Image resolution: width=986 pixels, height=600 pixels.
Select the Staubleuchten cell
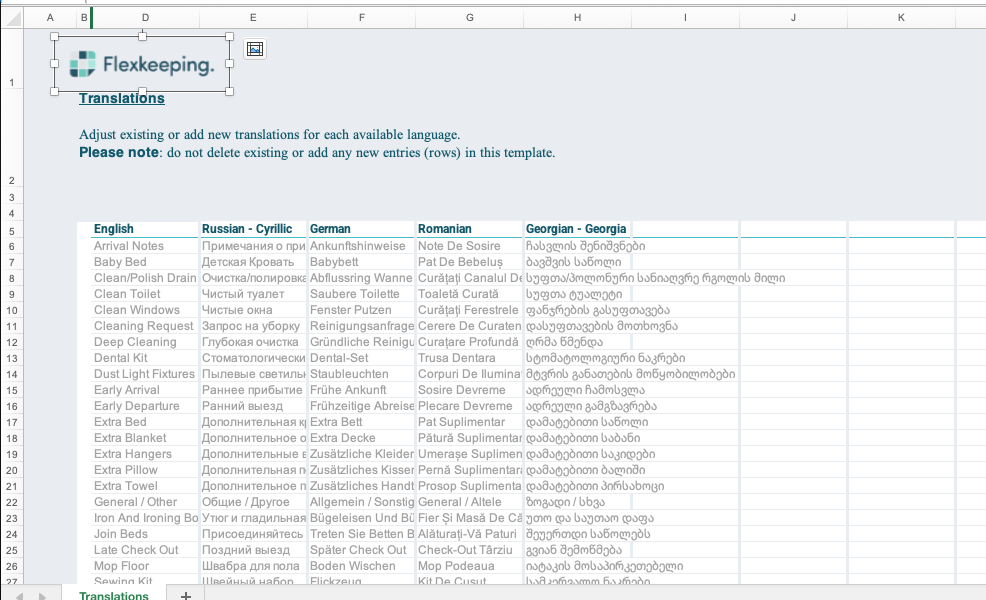362,374
